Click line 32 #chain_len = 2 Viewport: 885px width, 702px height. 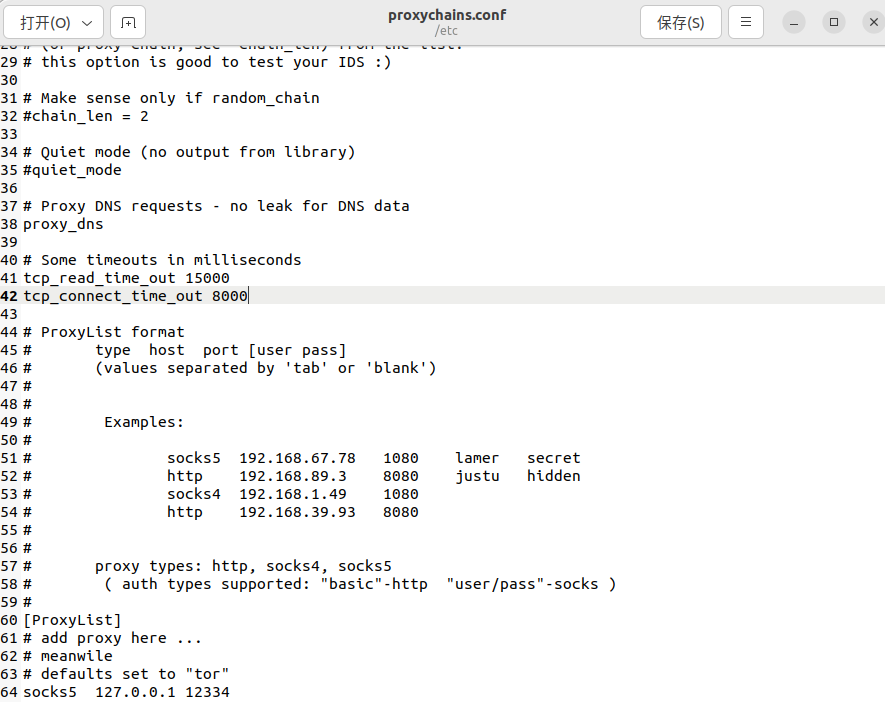(x=85, y=116)
